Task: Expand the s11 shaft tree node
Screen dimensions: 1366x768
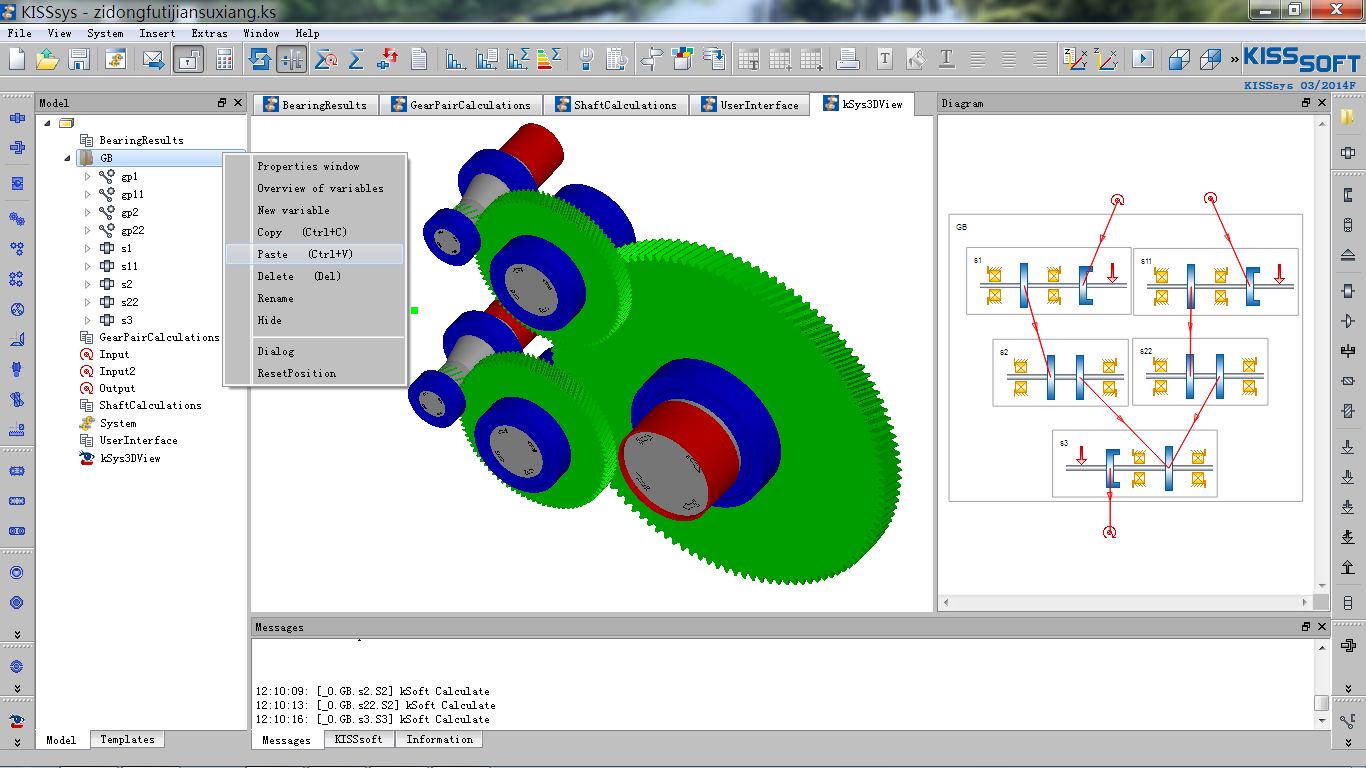Action: tap(88, 267)
